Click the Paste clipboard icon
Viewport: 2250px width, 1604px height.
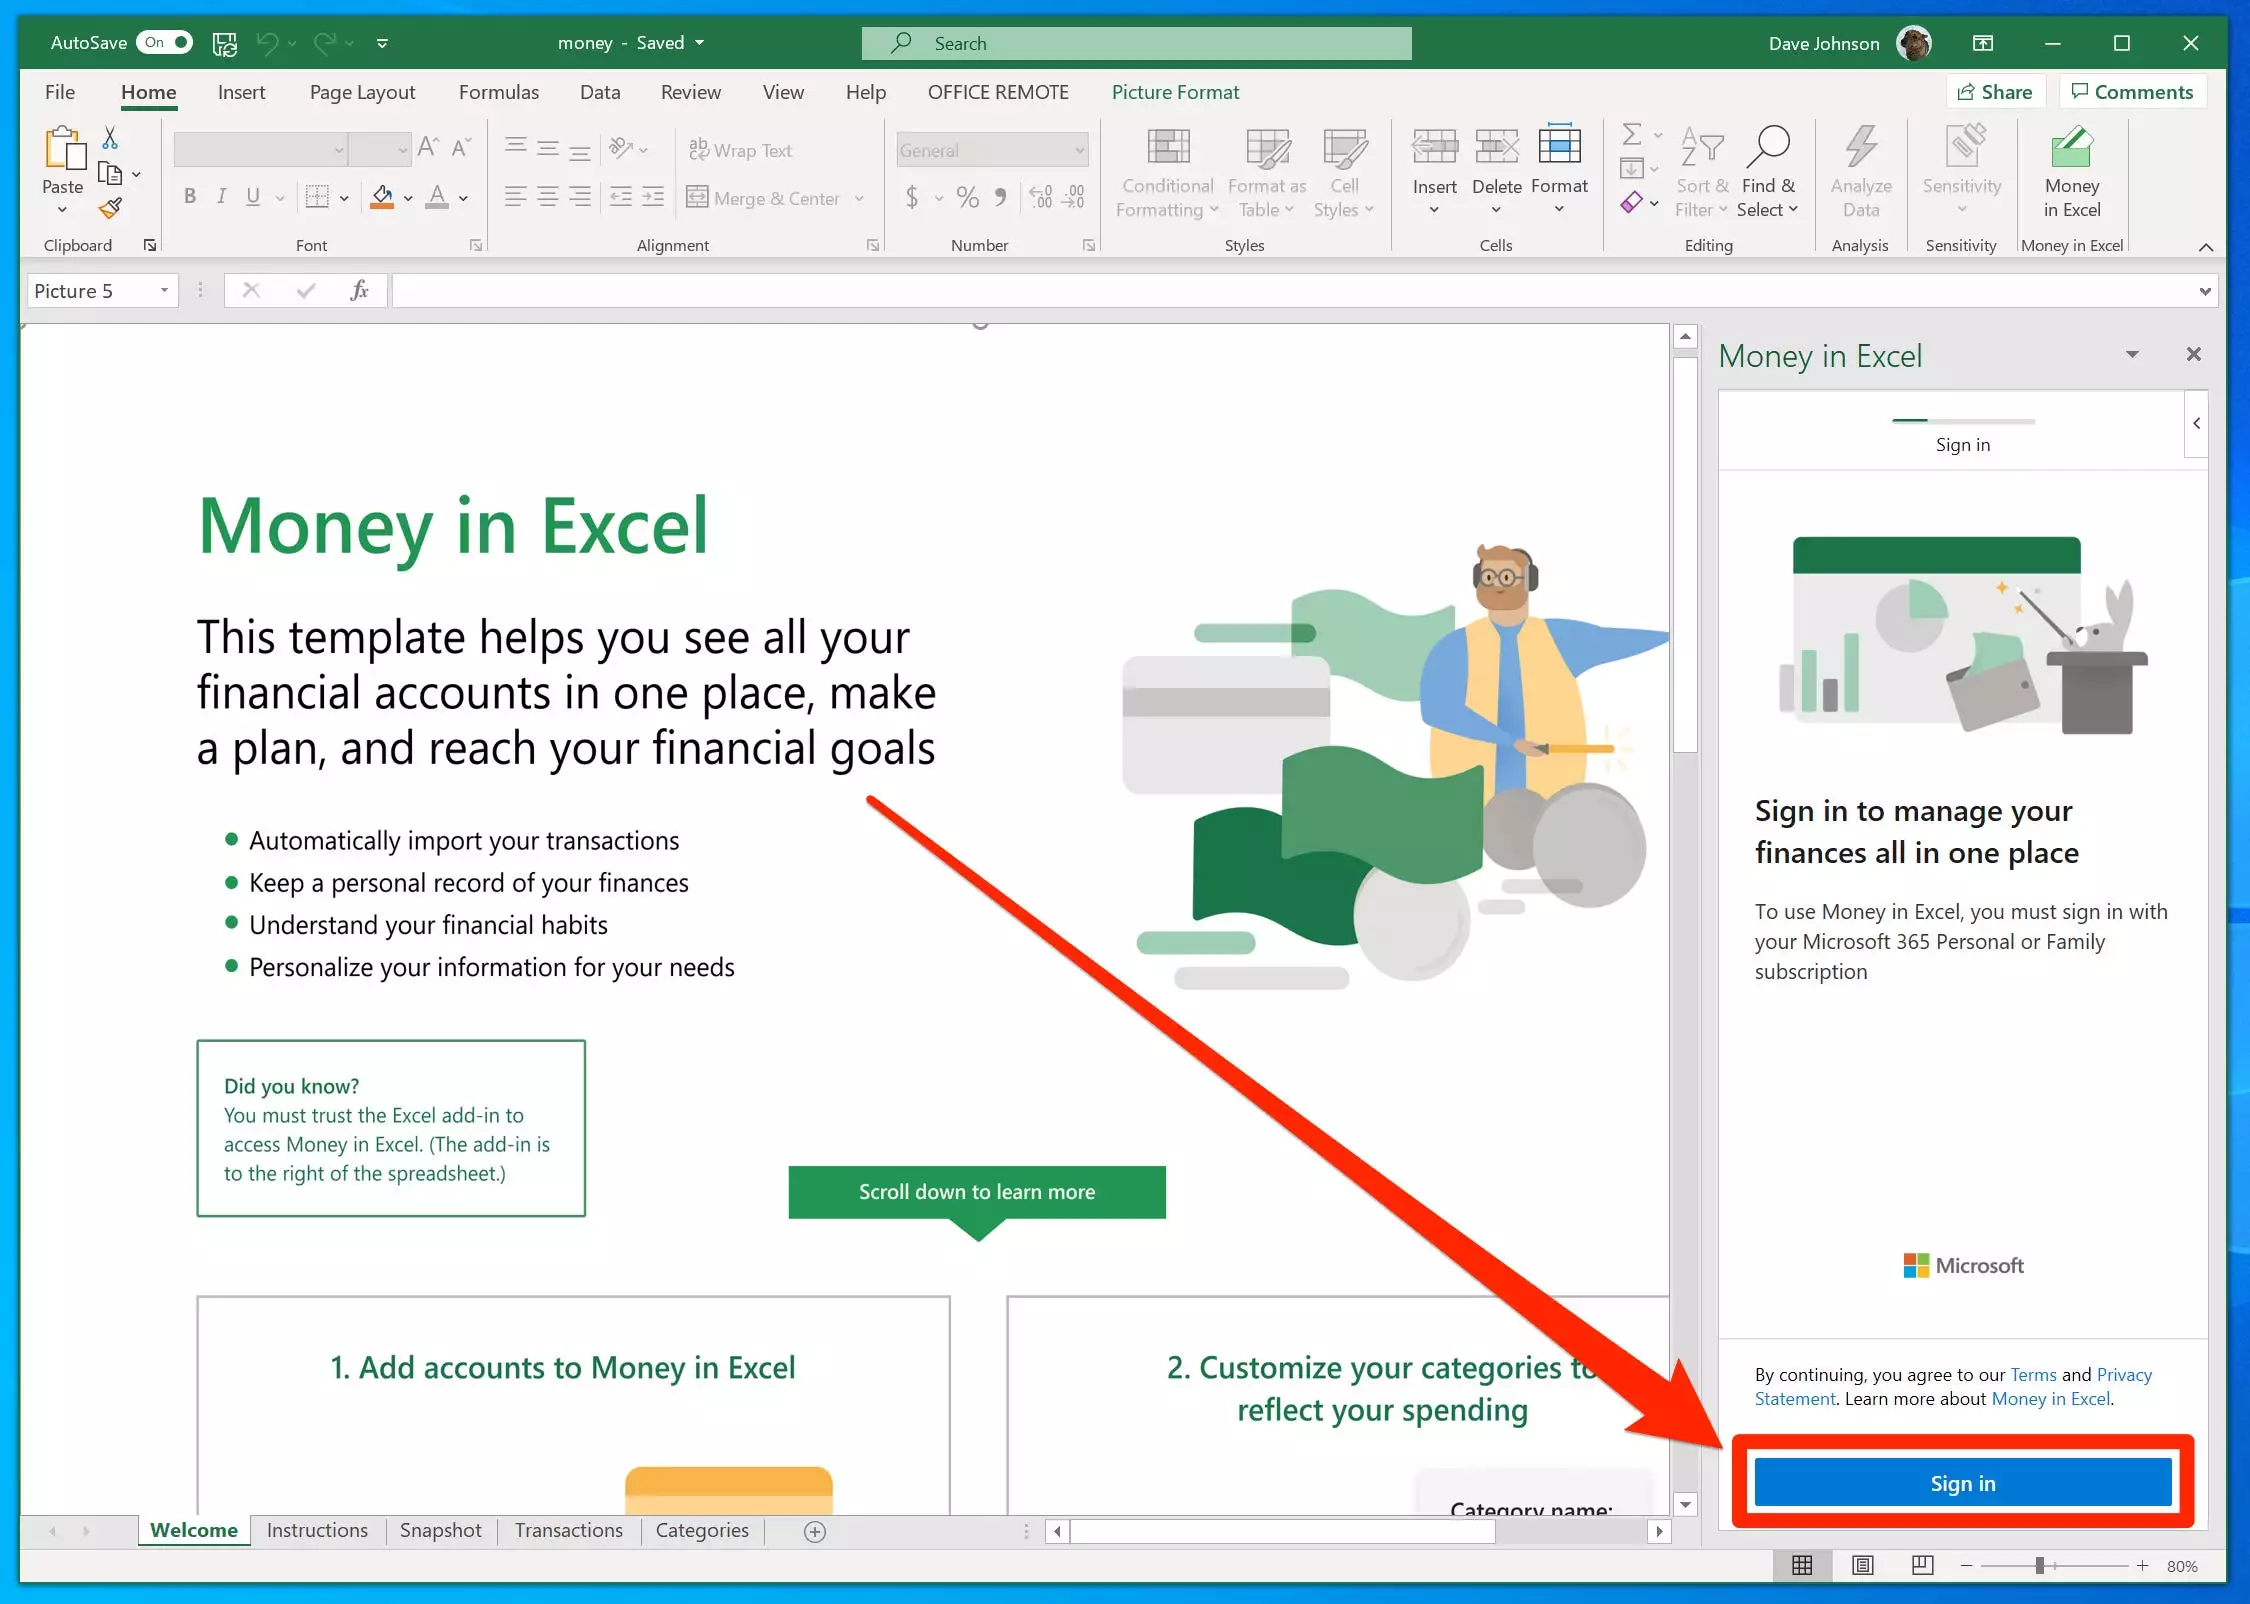coord(63,150)
